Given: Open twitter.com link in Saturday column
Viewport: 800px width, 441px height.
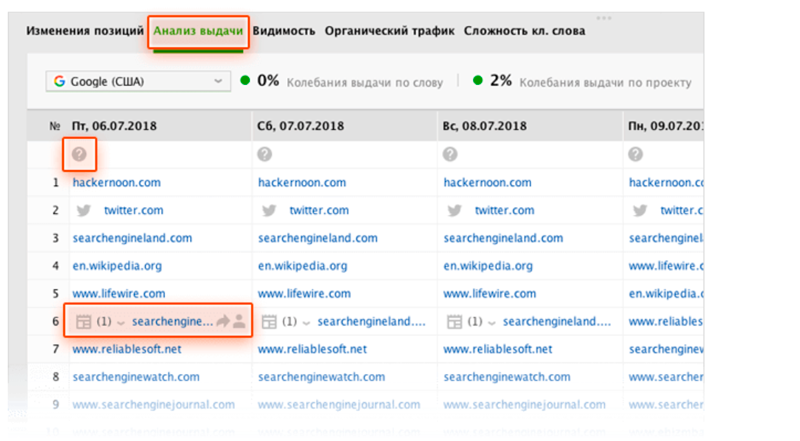Looking at the screenshot, I should point(319,210).
